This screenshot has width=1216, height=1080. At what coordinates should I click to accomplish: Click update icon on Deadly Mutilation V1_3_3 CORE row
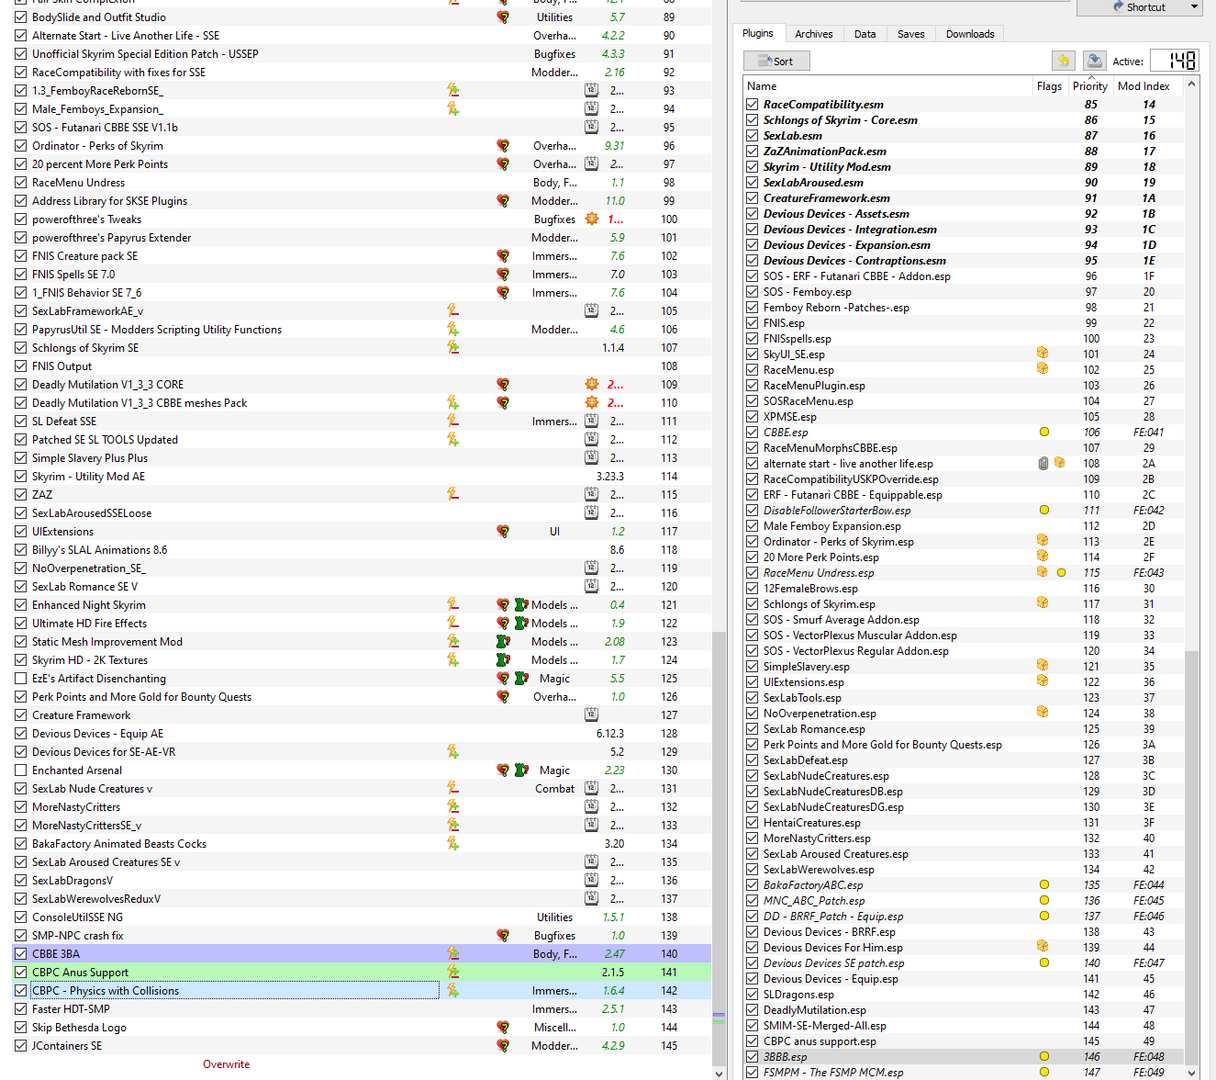[x=592, y=384]
